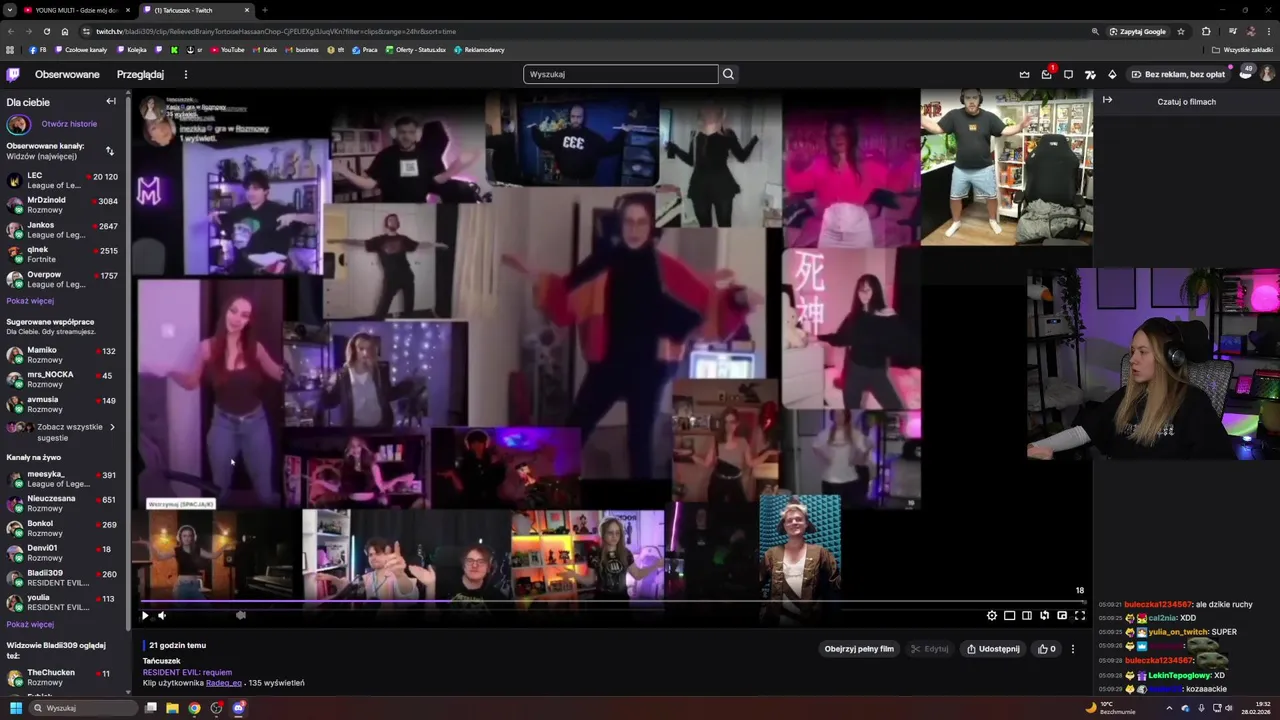The image size is (1280, 720).
Task: Open Chrome three-dot menu
Action: click(x=1268, y=31)
